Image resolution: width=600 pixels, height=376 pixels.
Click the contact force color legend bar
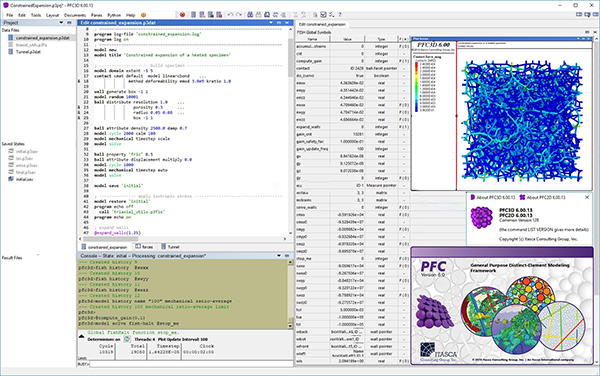pyautogui.click(x=417, y=86)
